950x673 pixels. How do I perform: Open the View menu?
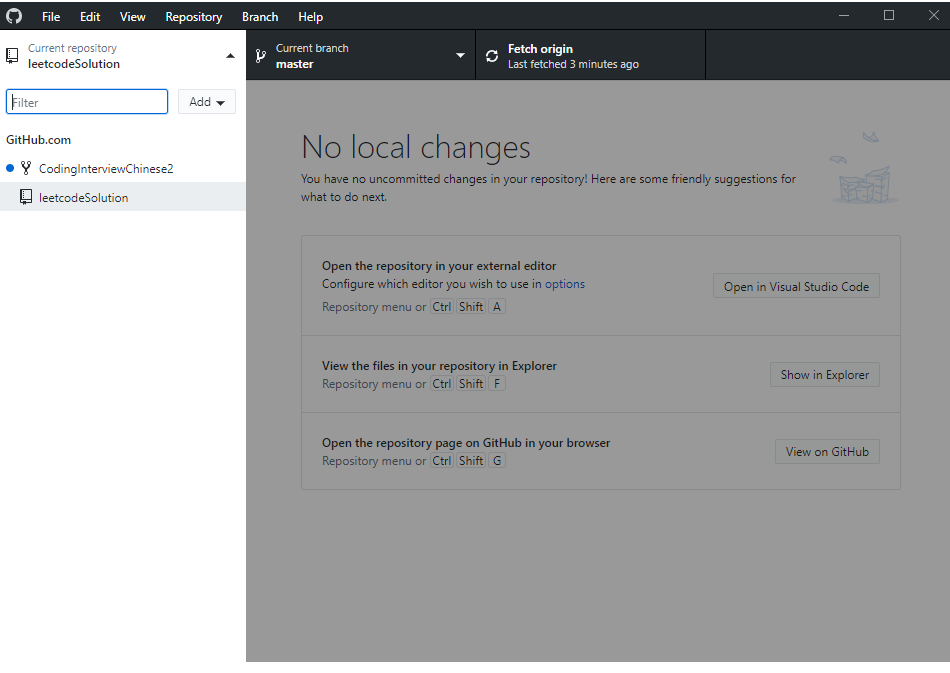coord(132,16)
